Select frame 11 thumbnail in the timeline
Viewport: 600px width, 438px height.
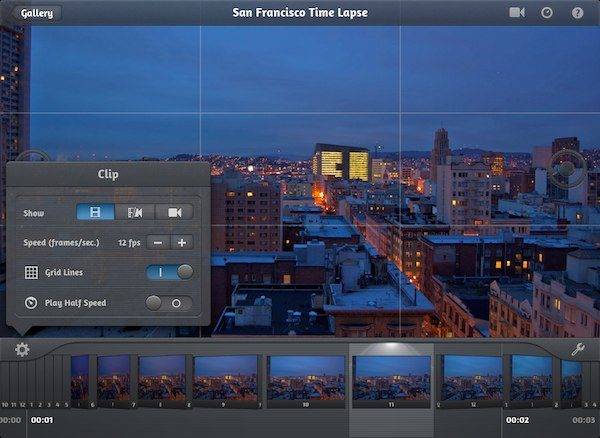point(392,379)
